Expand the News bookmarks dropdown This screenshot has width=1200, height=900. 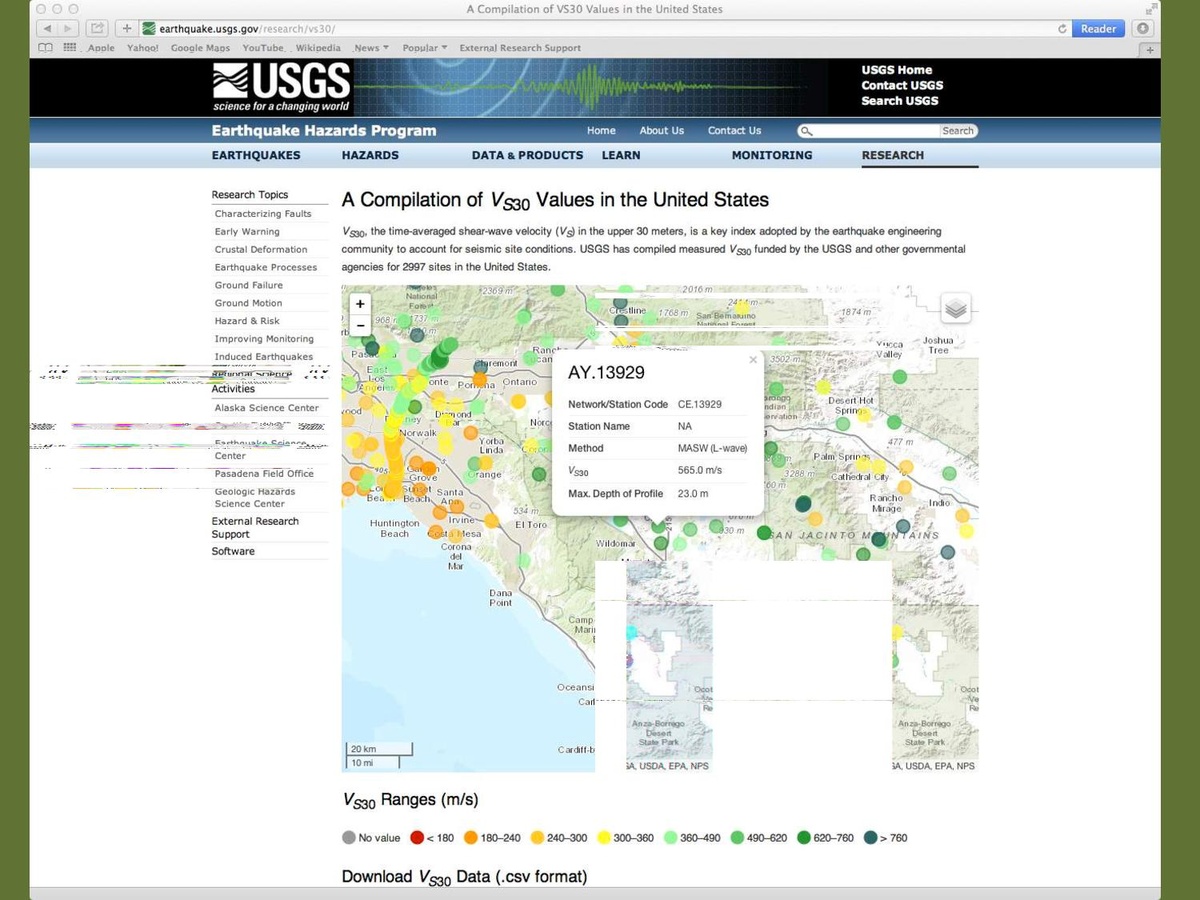click(x=371, y=48)
